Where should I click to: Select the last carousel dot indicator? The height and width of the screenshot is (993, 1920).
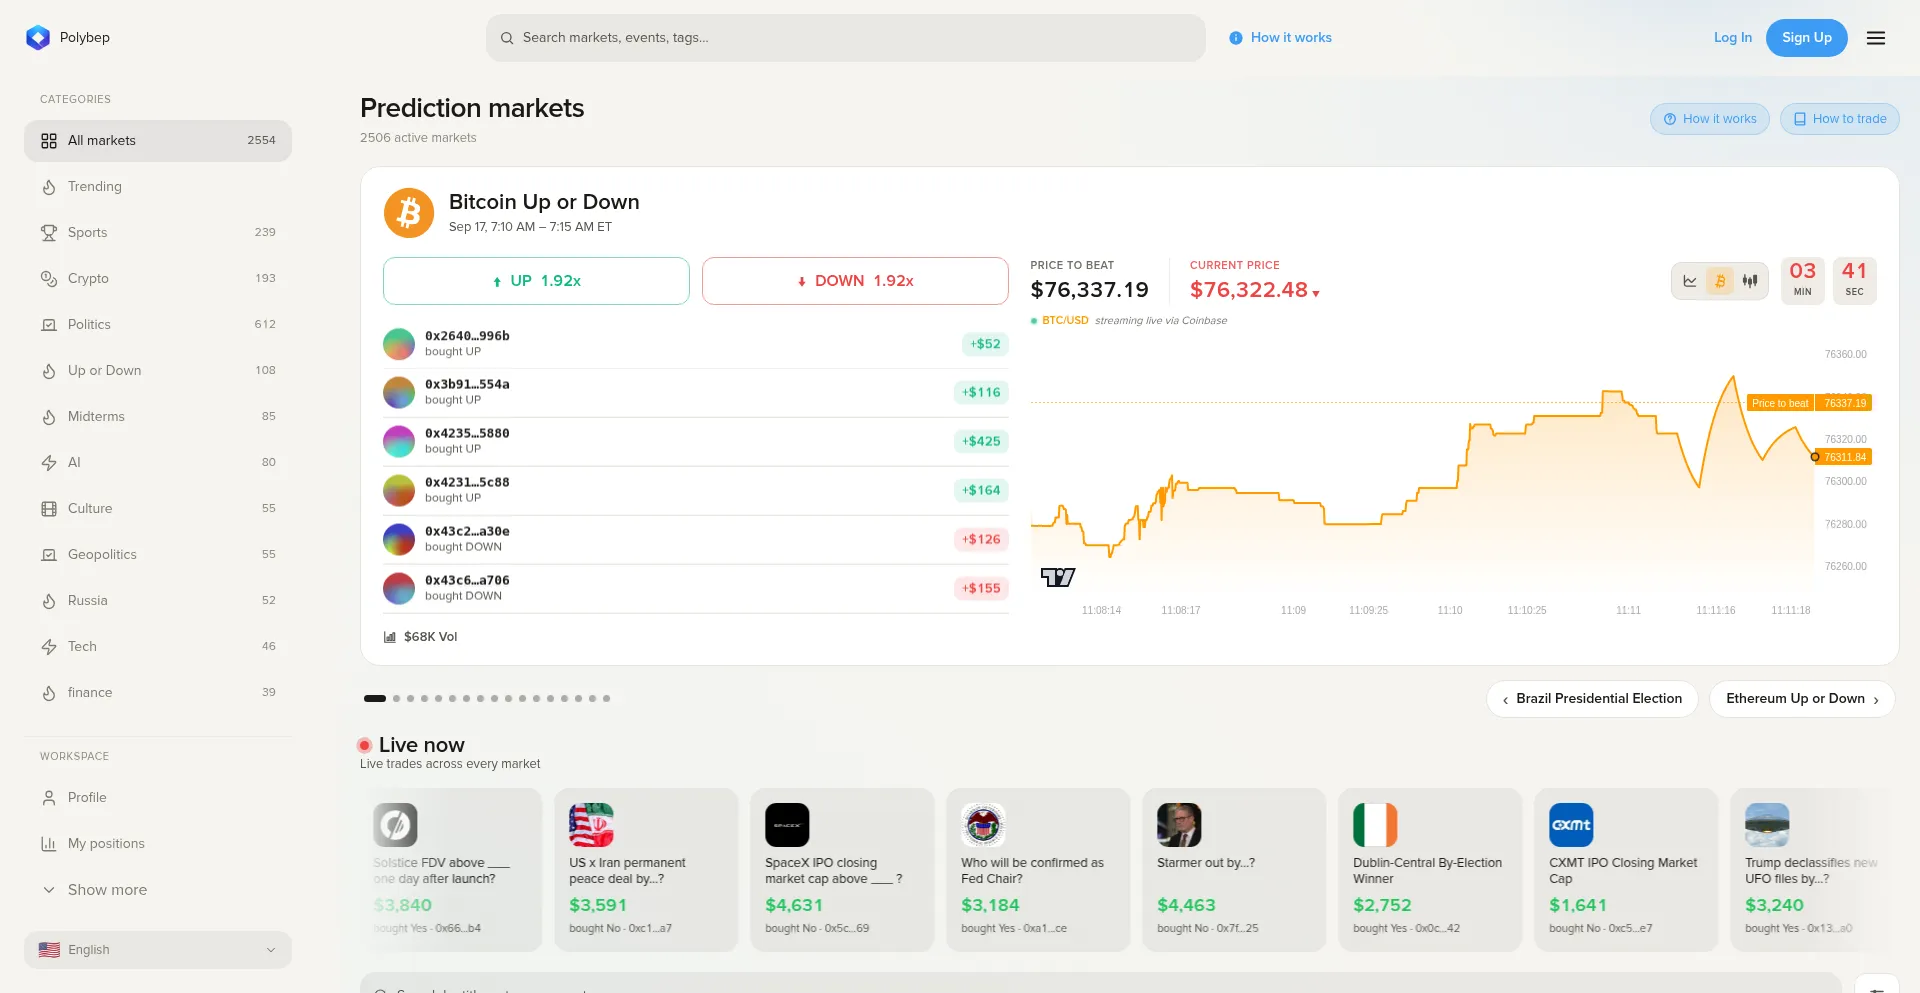click(607, 699)
